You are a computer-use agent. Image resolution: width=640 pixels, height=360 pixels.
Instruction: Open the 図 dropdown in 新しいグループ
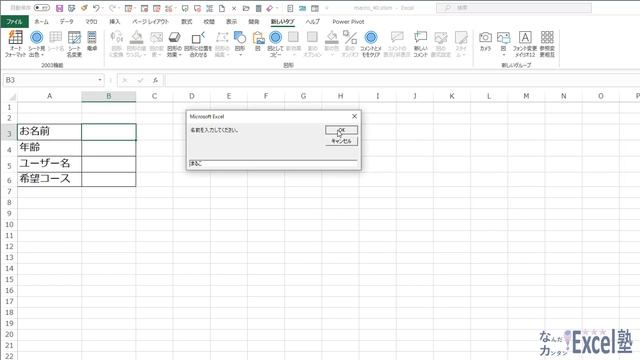pos(503,44)
